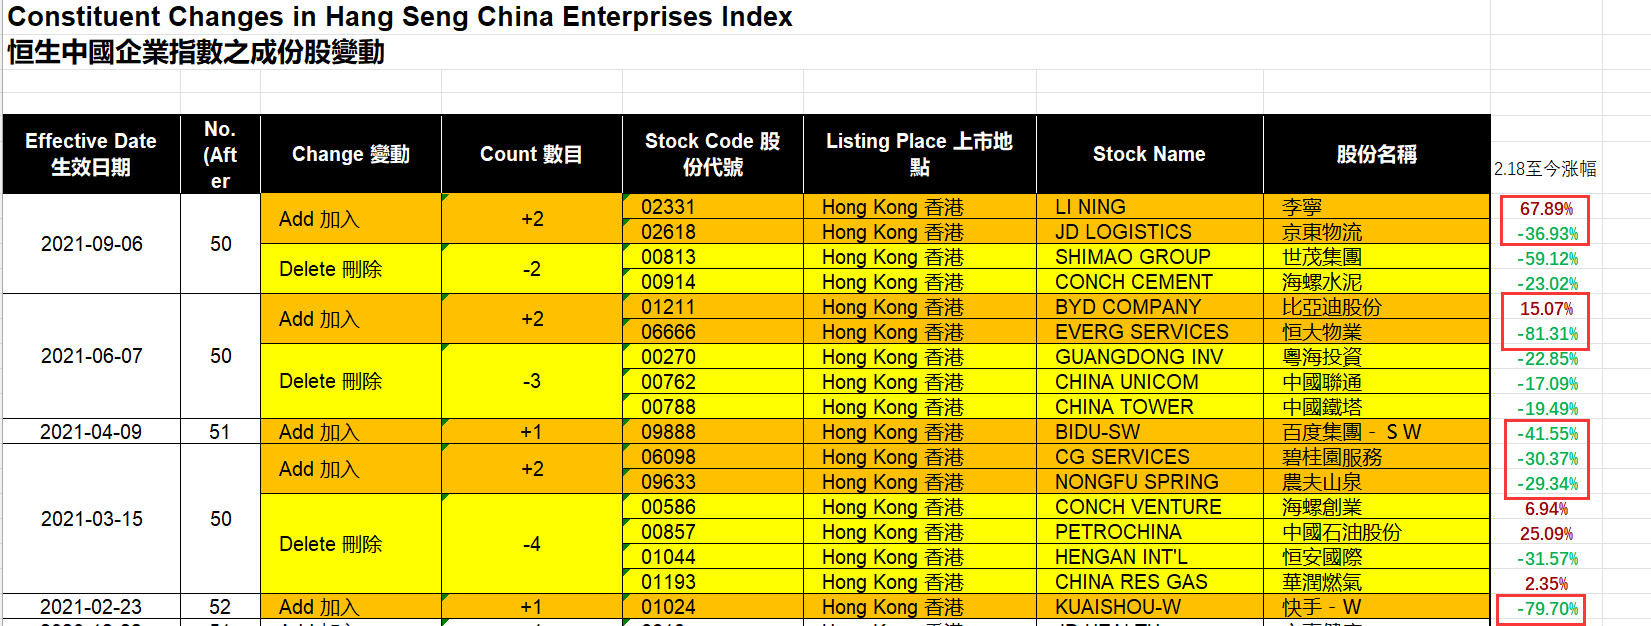
Task: Click the -81.31% percentage cell
Action: (x=1547, y=334)
